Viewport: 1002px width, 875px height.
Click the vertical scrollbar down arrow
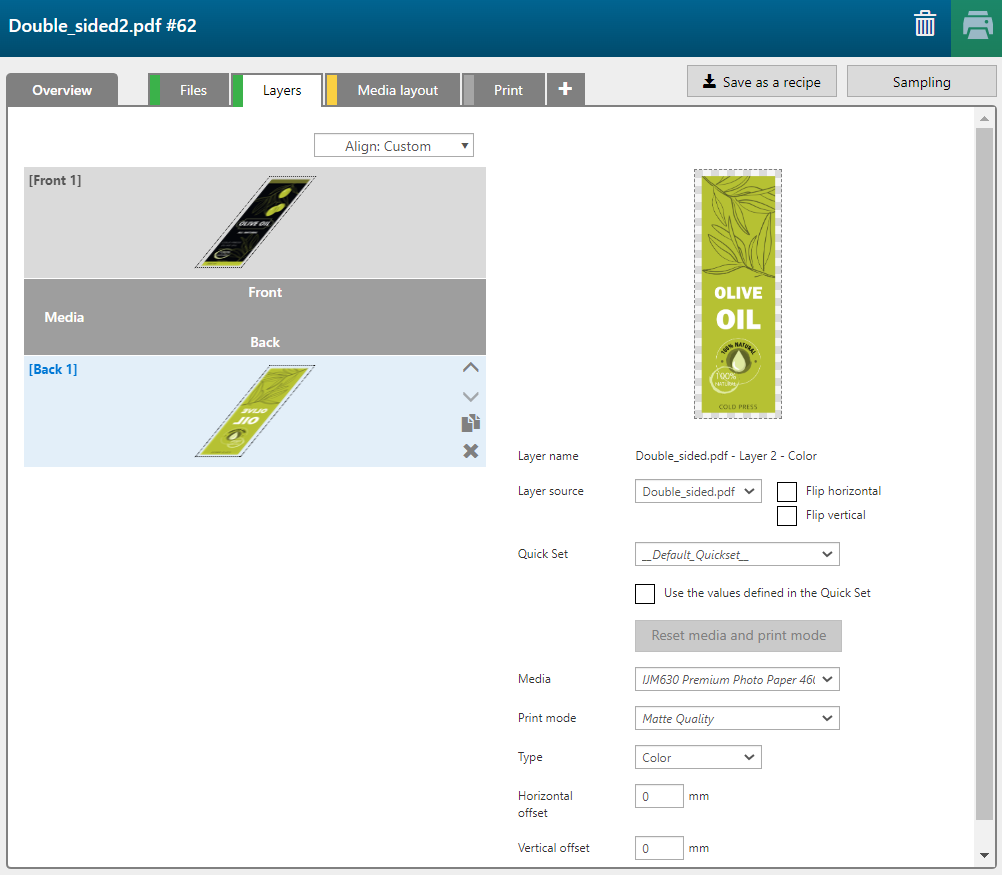(984, 855)
